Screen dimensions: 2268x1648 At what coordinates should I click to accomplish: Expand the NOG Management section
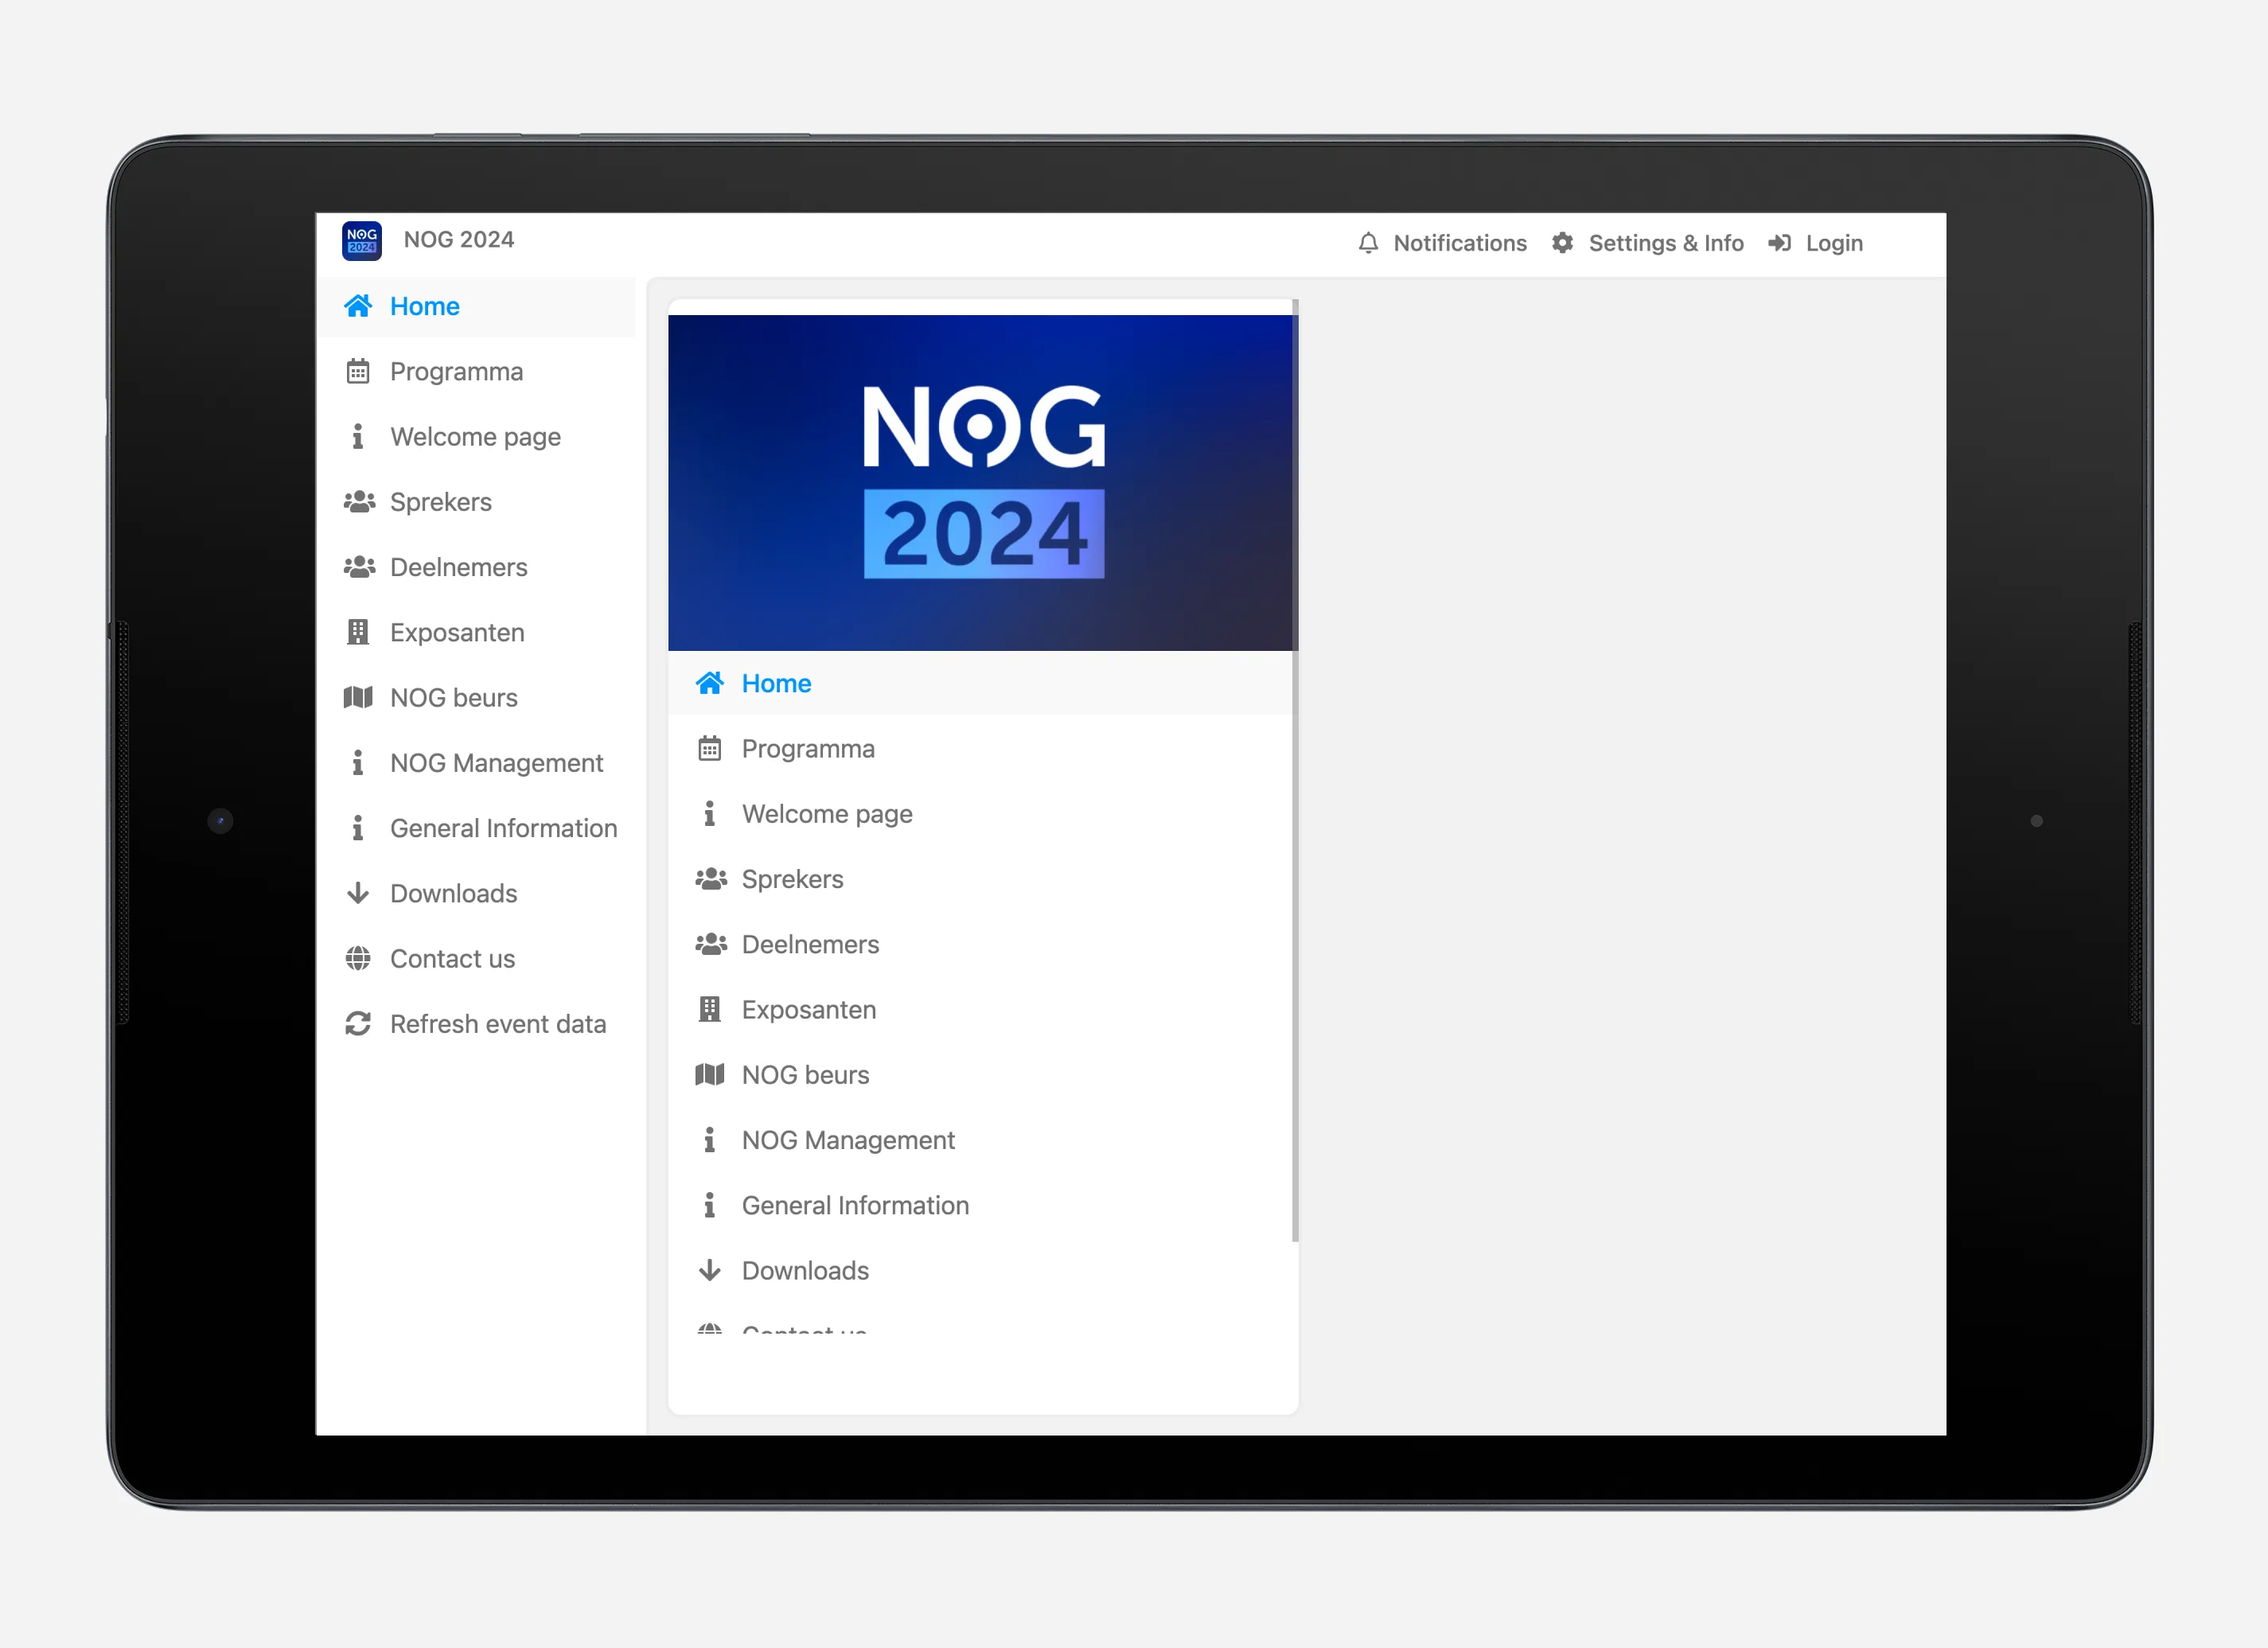pyautogui.click(x=495, y=762)
